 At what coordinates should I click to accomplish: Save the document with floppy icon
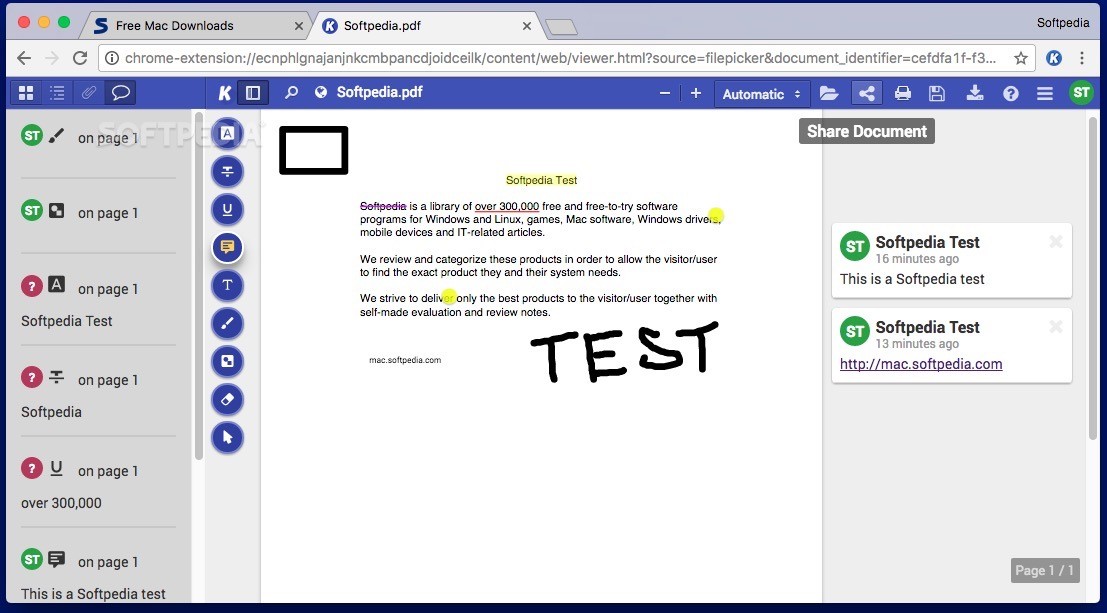tap(937, 93)
